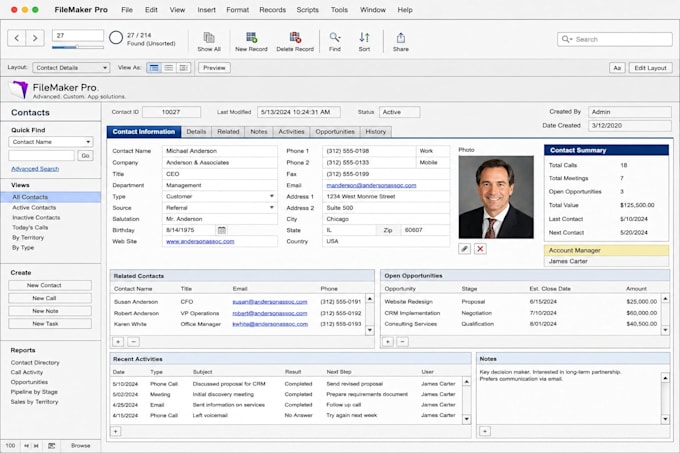The height and width of the screenshot is (453, 680).
Task: Click the record navigation slider
Action: pos(78,47)
